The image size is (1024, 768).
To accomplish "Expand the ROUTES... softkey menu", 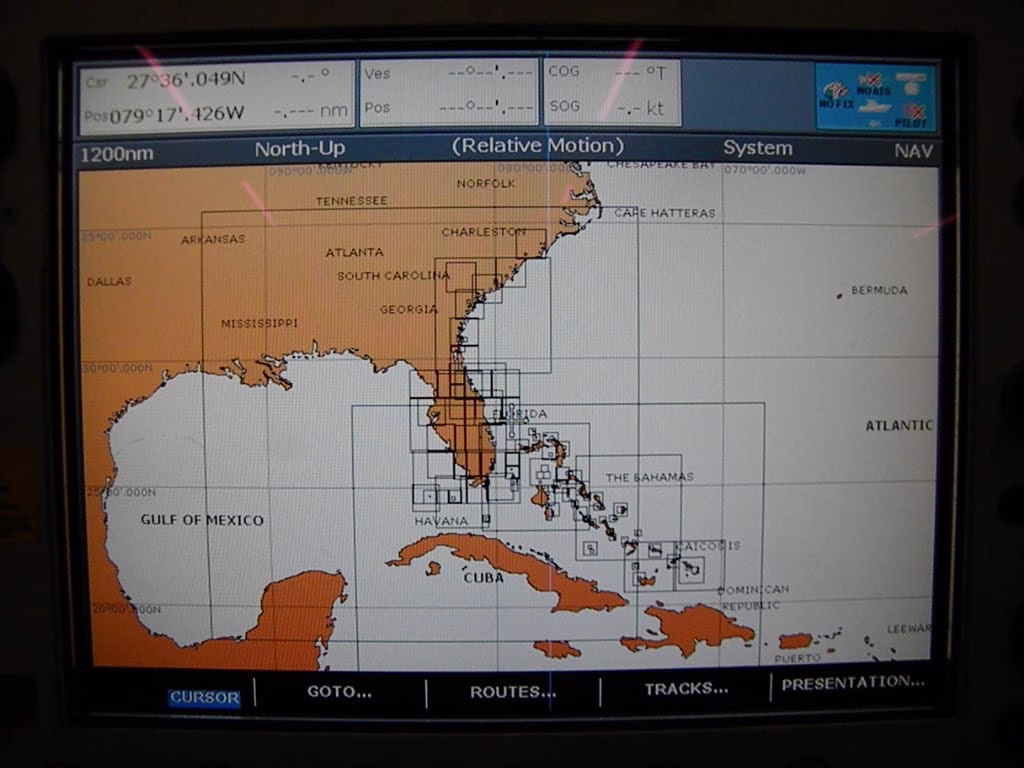I will [x=512, y=691].
